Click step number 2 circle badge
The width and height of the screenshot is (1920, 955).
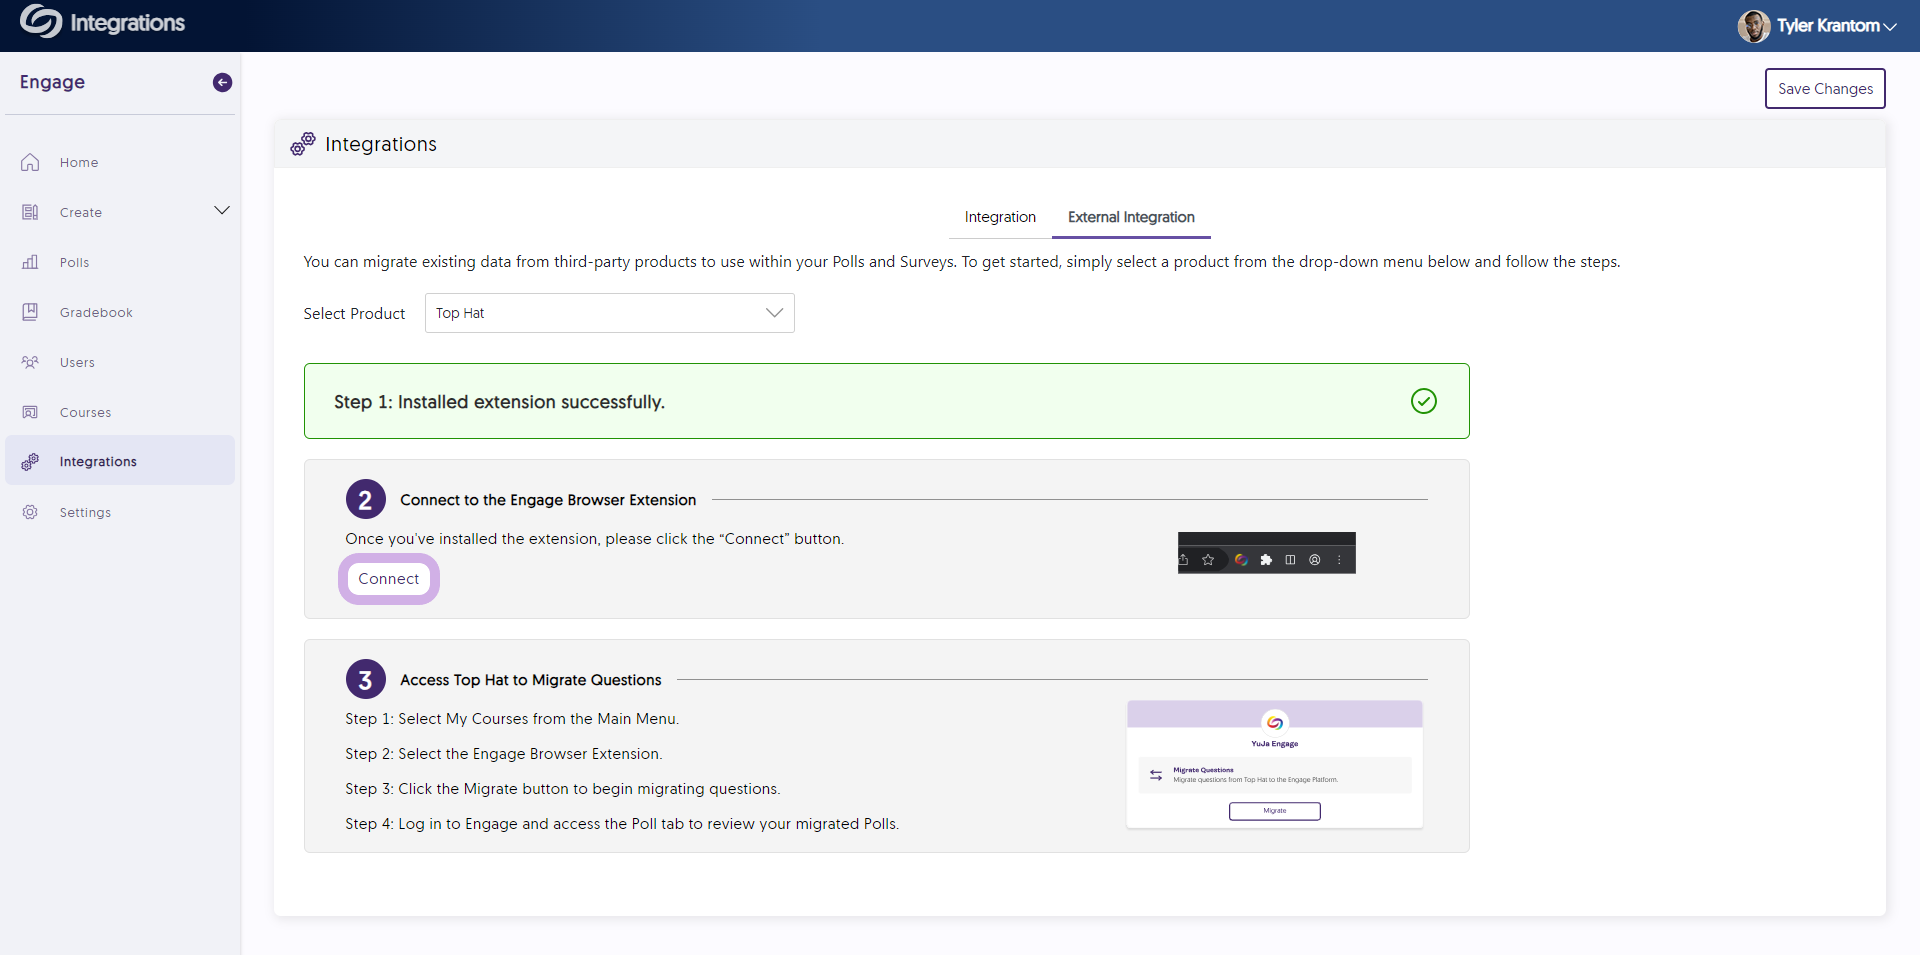(x=365, y=500)
